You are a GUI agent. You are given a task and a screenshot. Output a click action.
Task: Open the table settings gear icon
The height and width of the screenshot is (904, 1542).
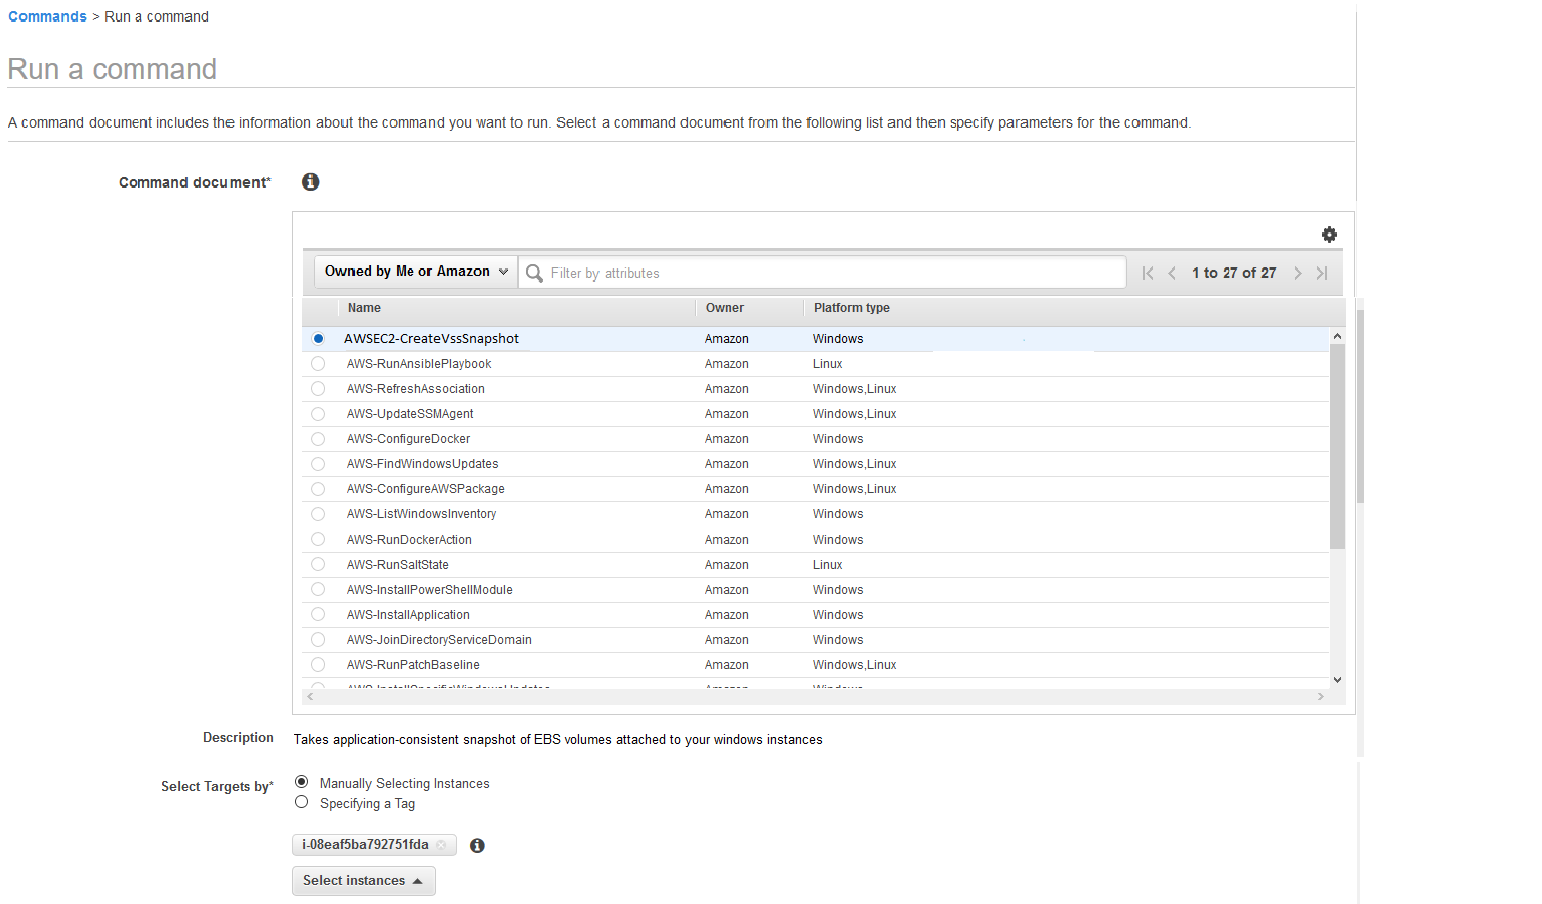[1329, 234]
